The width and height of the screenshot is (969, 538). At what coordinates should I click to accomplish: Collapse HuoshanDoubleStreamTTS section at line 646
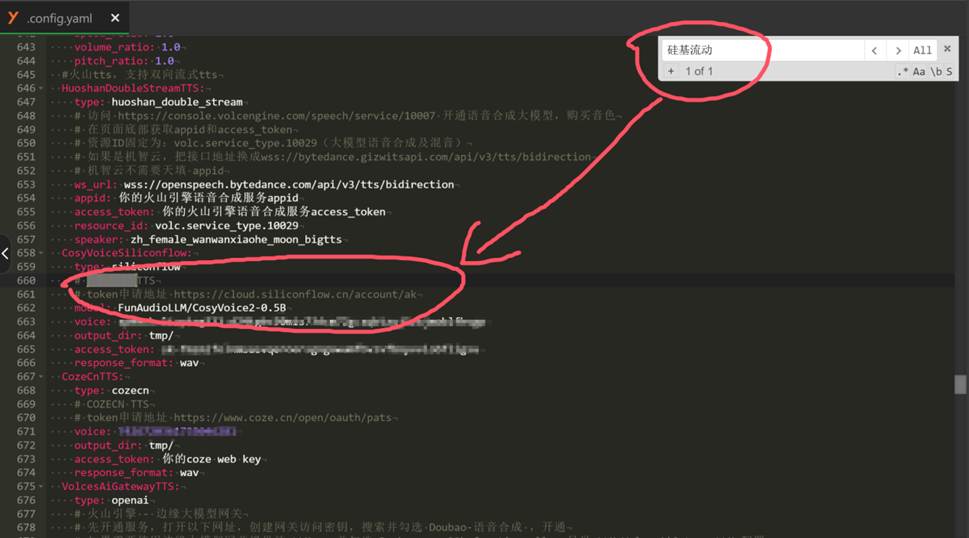(x=51, y=88)
